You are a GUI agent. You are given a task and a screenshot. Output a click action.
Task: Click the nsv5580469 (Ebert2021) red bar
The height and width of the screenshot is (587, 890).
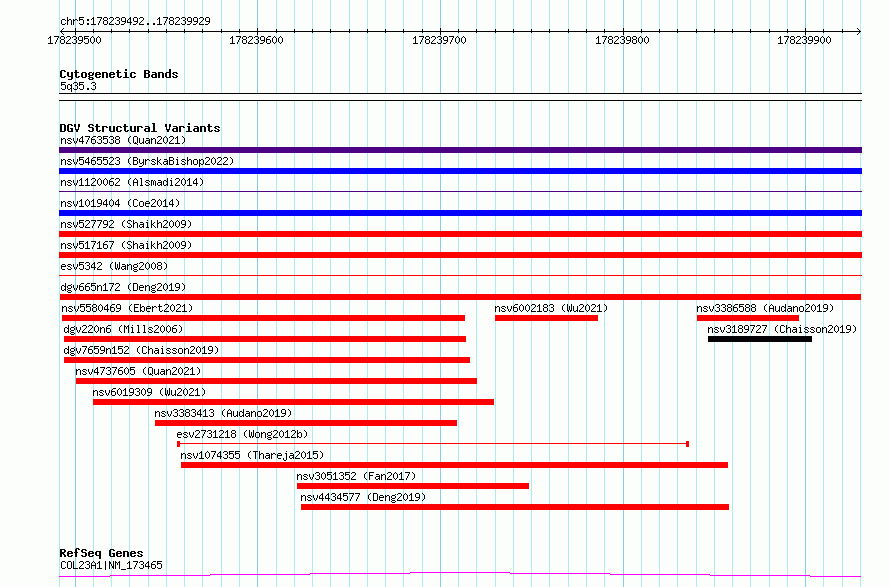click(263, 318)
